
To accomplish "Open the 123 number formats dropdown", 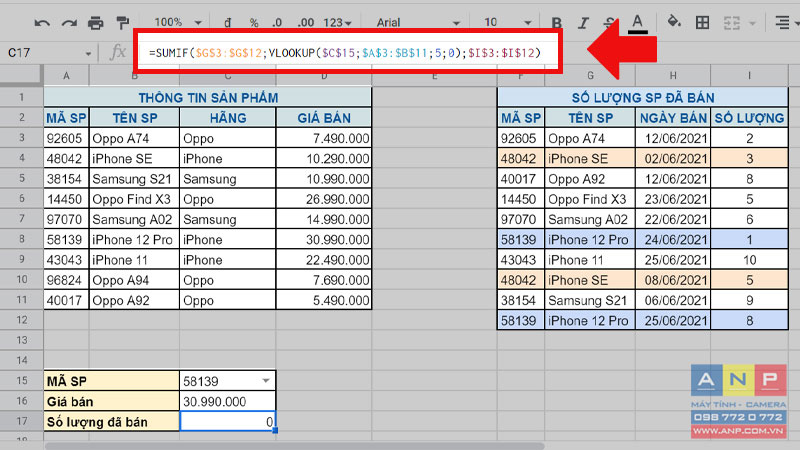I will tap(337, 22).
